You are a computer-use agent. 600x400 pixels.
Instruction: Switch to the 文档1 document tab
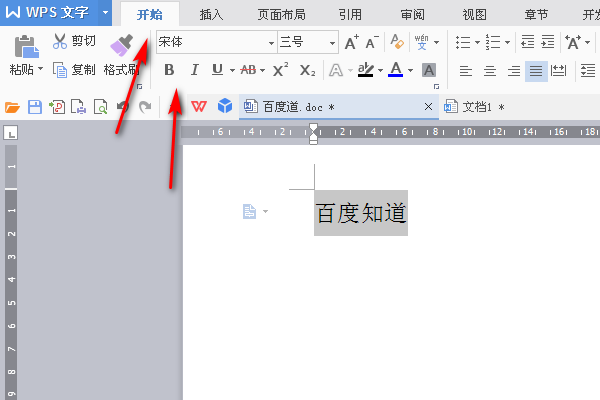[474, 107]
